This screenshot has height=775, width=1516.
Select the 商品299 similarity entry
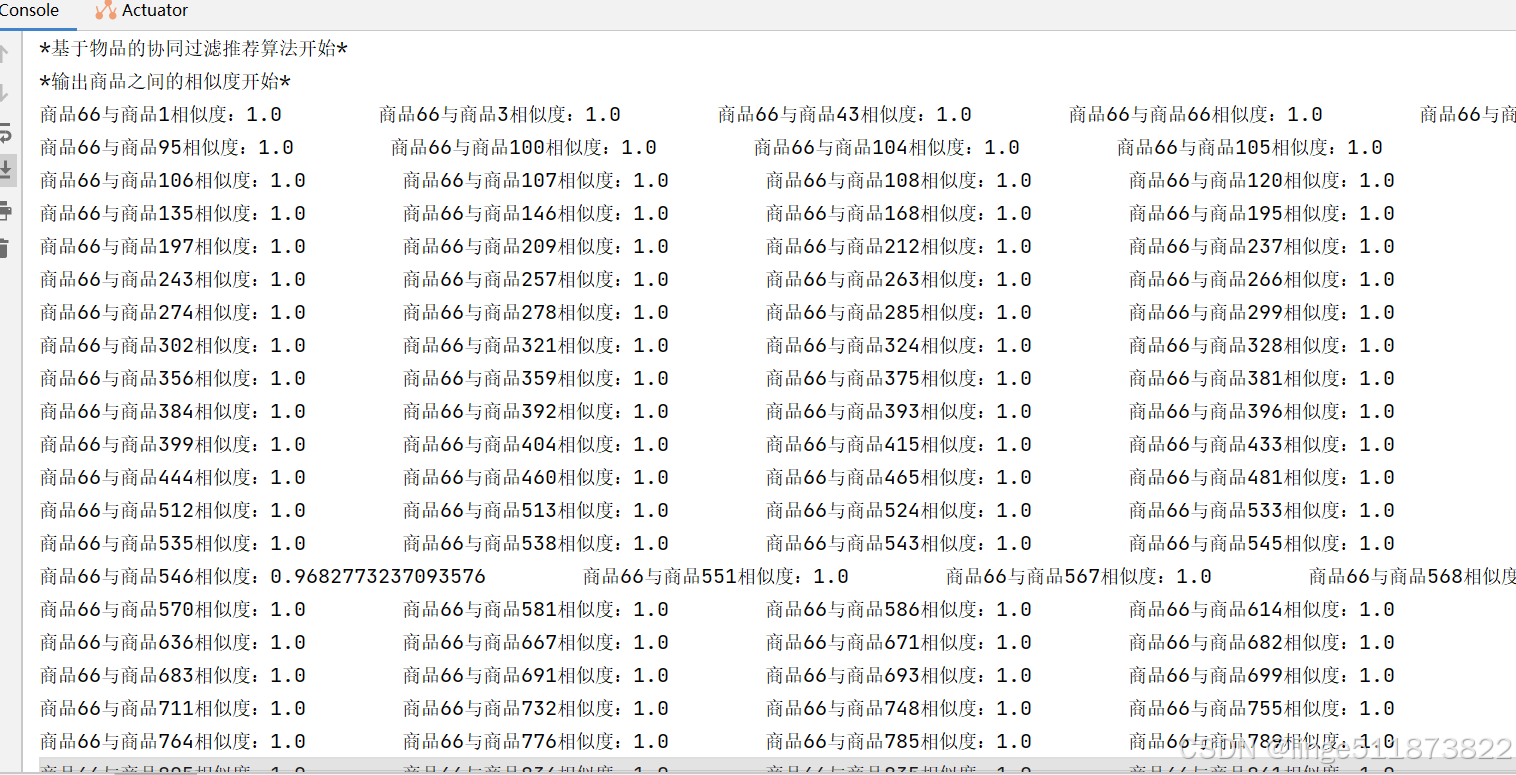click(x=1262, y=313)
